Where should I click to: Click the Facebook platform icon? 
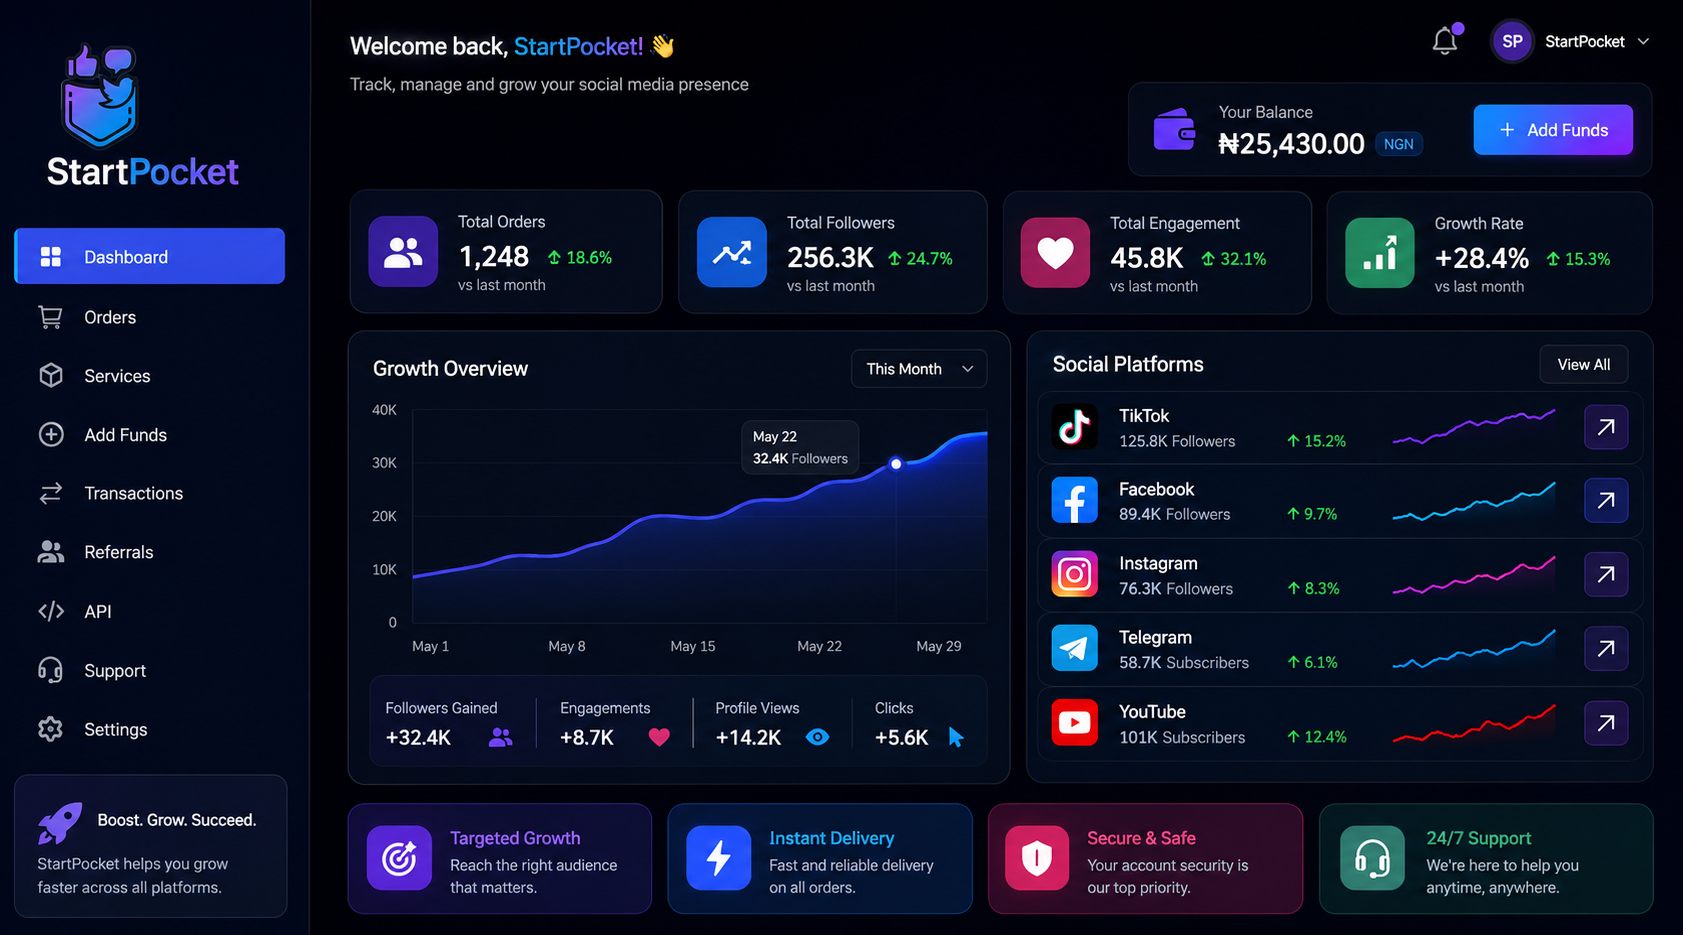coord(1075,500)
